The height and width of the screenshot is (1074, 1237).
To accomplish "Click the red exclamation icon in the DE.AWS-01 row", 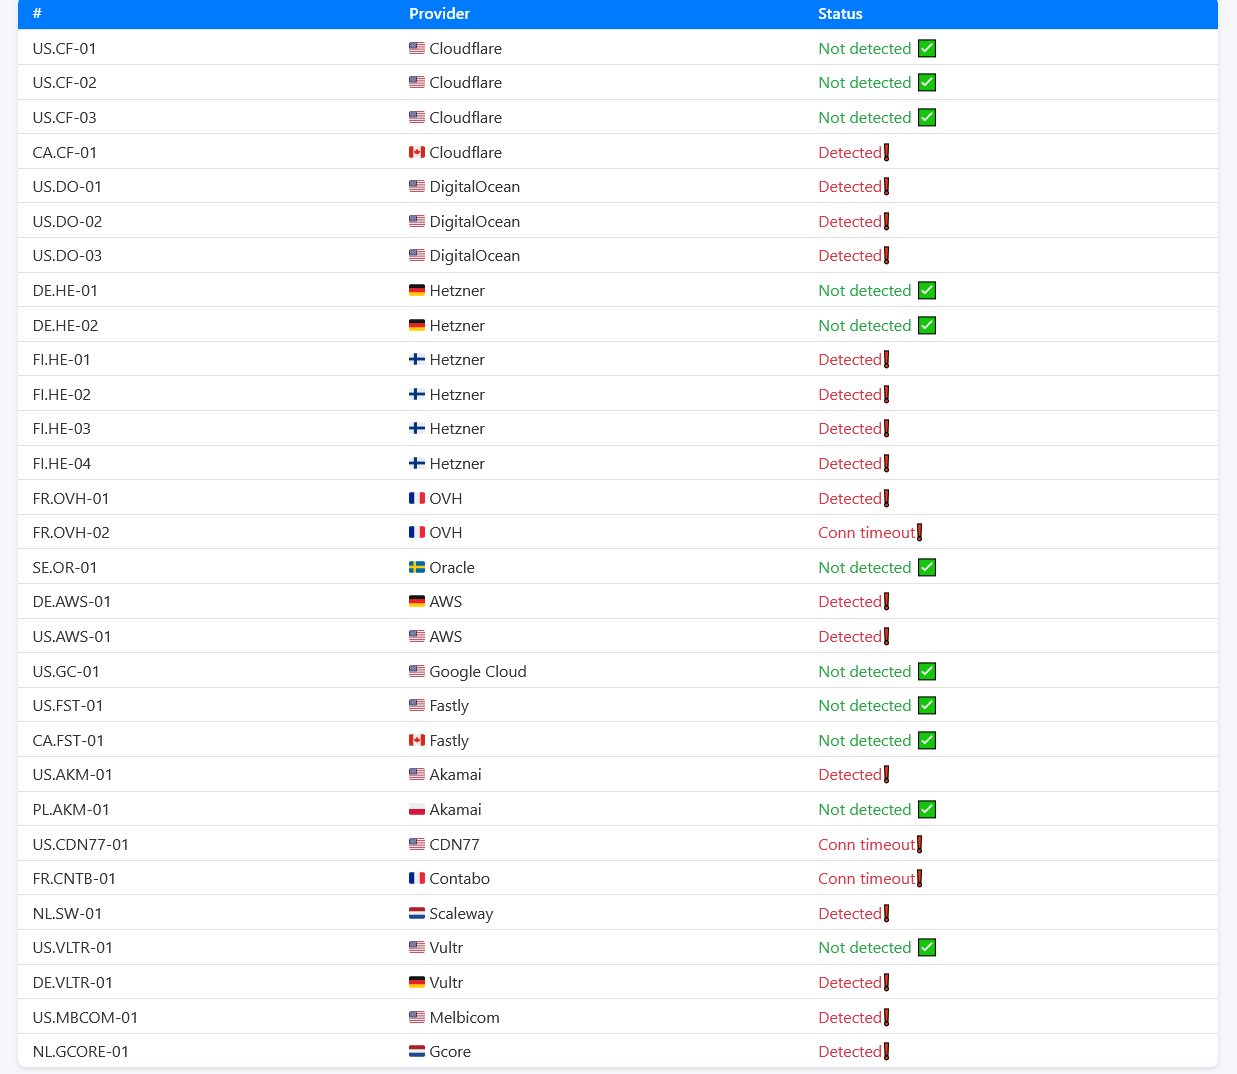I will (x=886, y=601).
